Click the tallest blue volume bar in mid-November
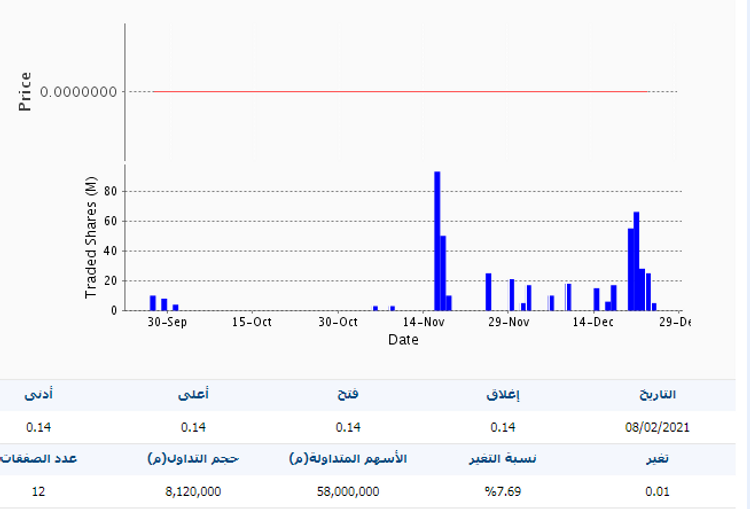Image resolution: width=750 pixels, height=509 pixels. (x=437, y=240)
